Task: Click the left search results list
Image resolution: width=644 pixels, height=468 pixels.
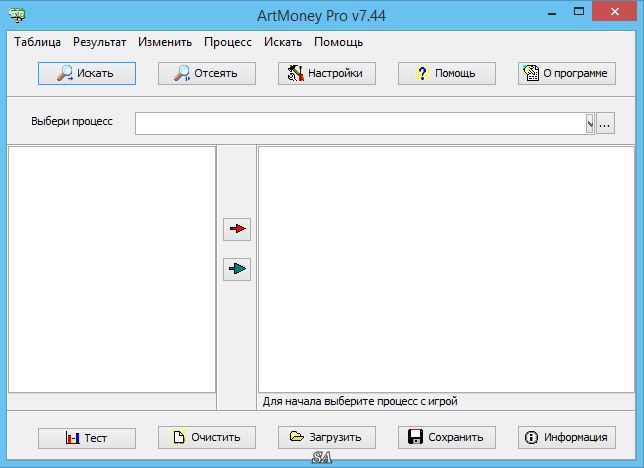Action: (x=112, y=269)
